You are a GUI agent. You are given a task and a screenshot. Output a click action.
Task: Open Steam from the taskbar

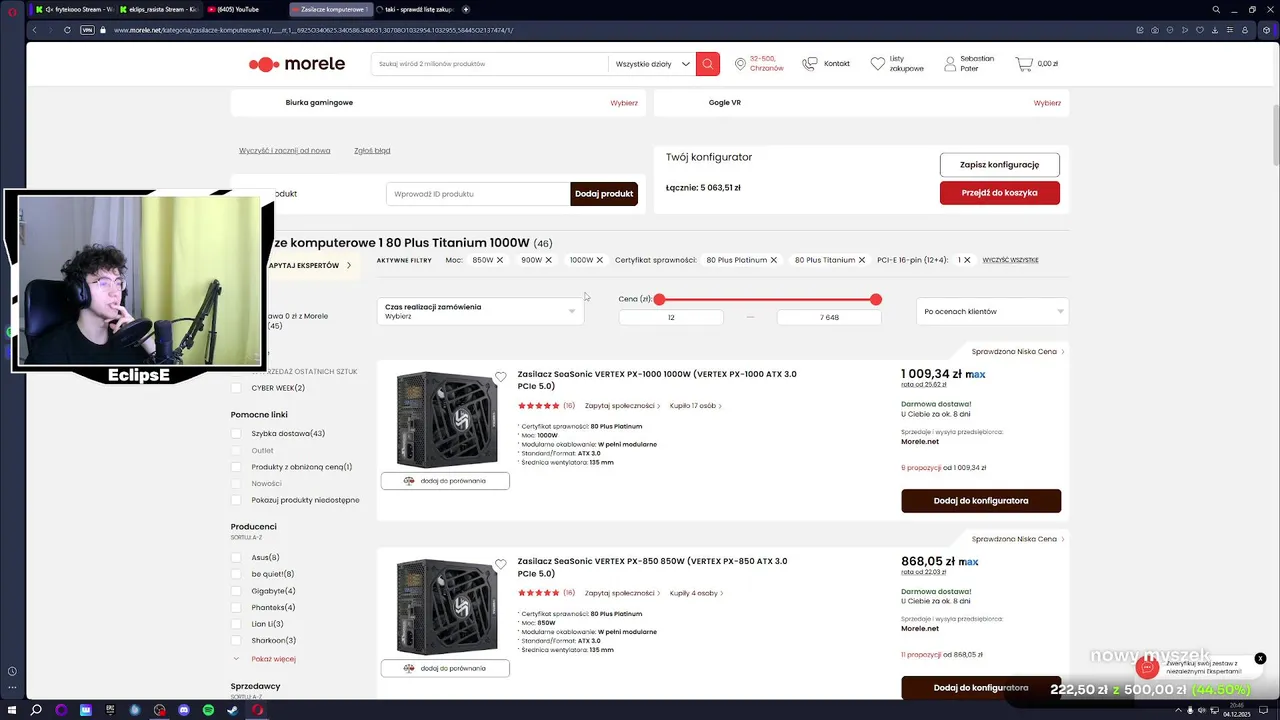point(233,710)
